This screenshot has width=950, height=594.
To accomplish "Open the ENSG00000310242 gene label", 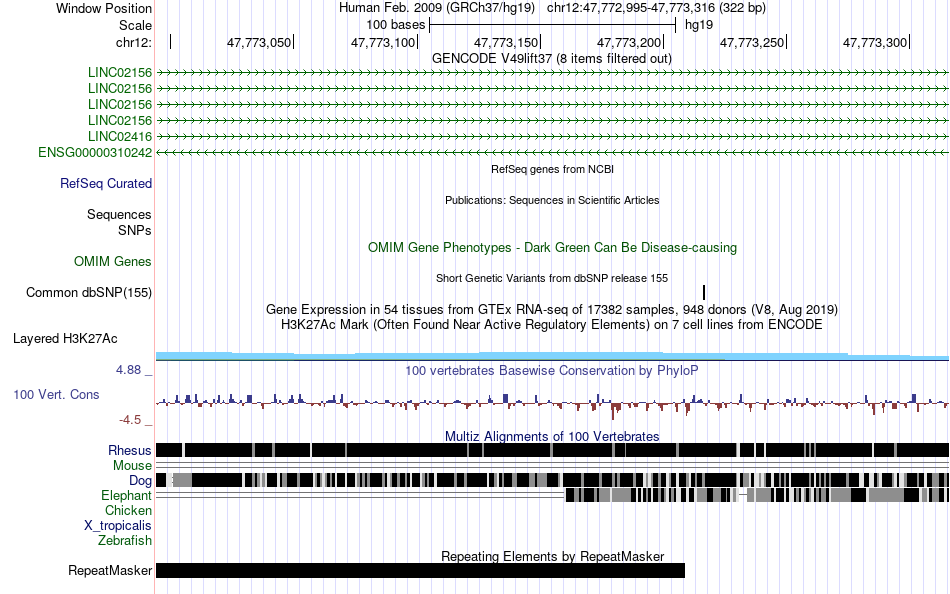I will [x=95, y=153].
